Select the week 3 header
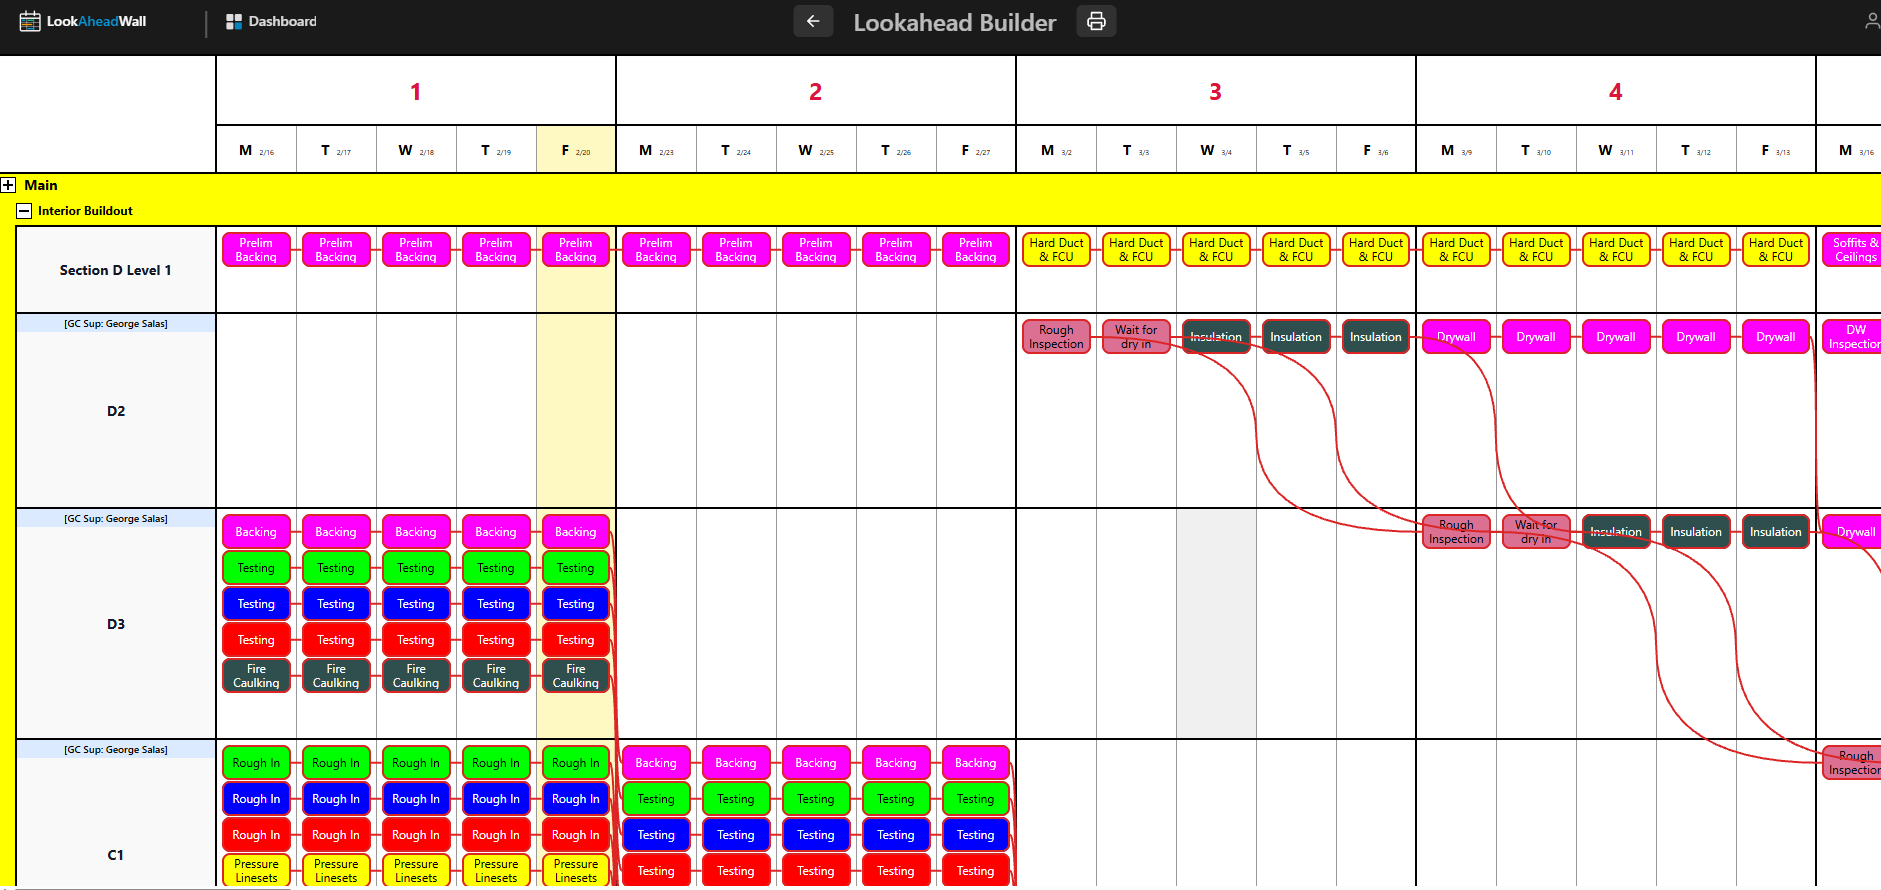 (1216, 91)
